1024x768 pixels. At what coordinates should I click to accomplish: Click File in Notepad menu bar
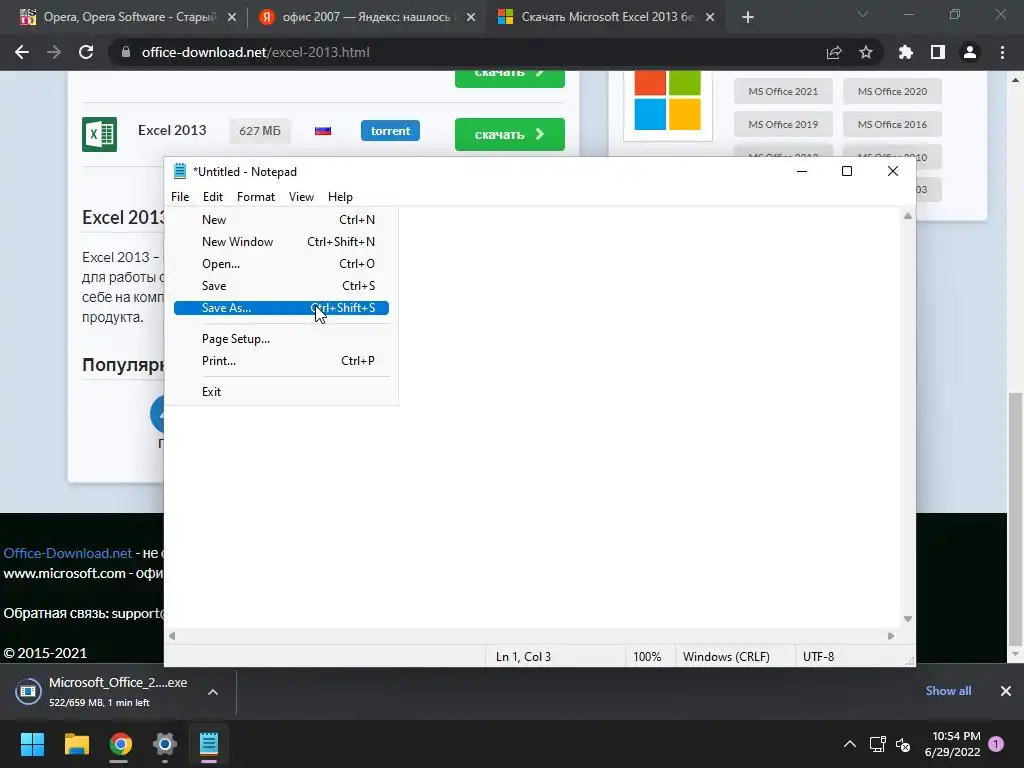click(180, 197)
